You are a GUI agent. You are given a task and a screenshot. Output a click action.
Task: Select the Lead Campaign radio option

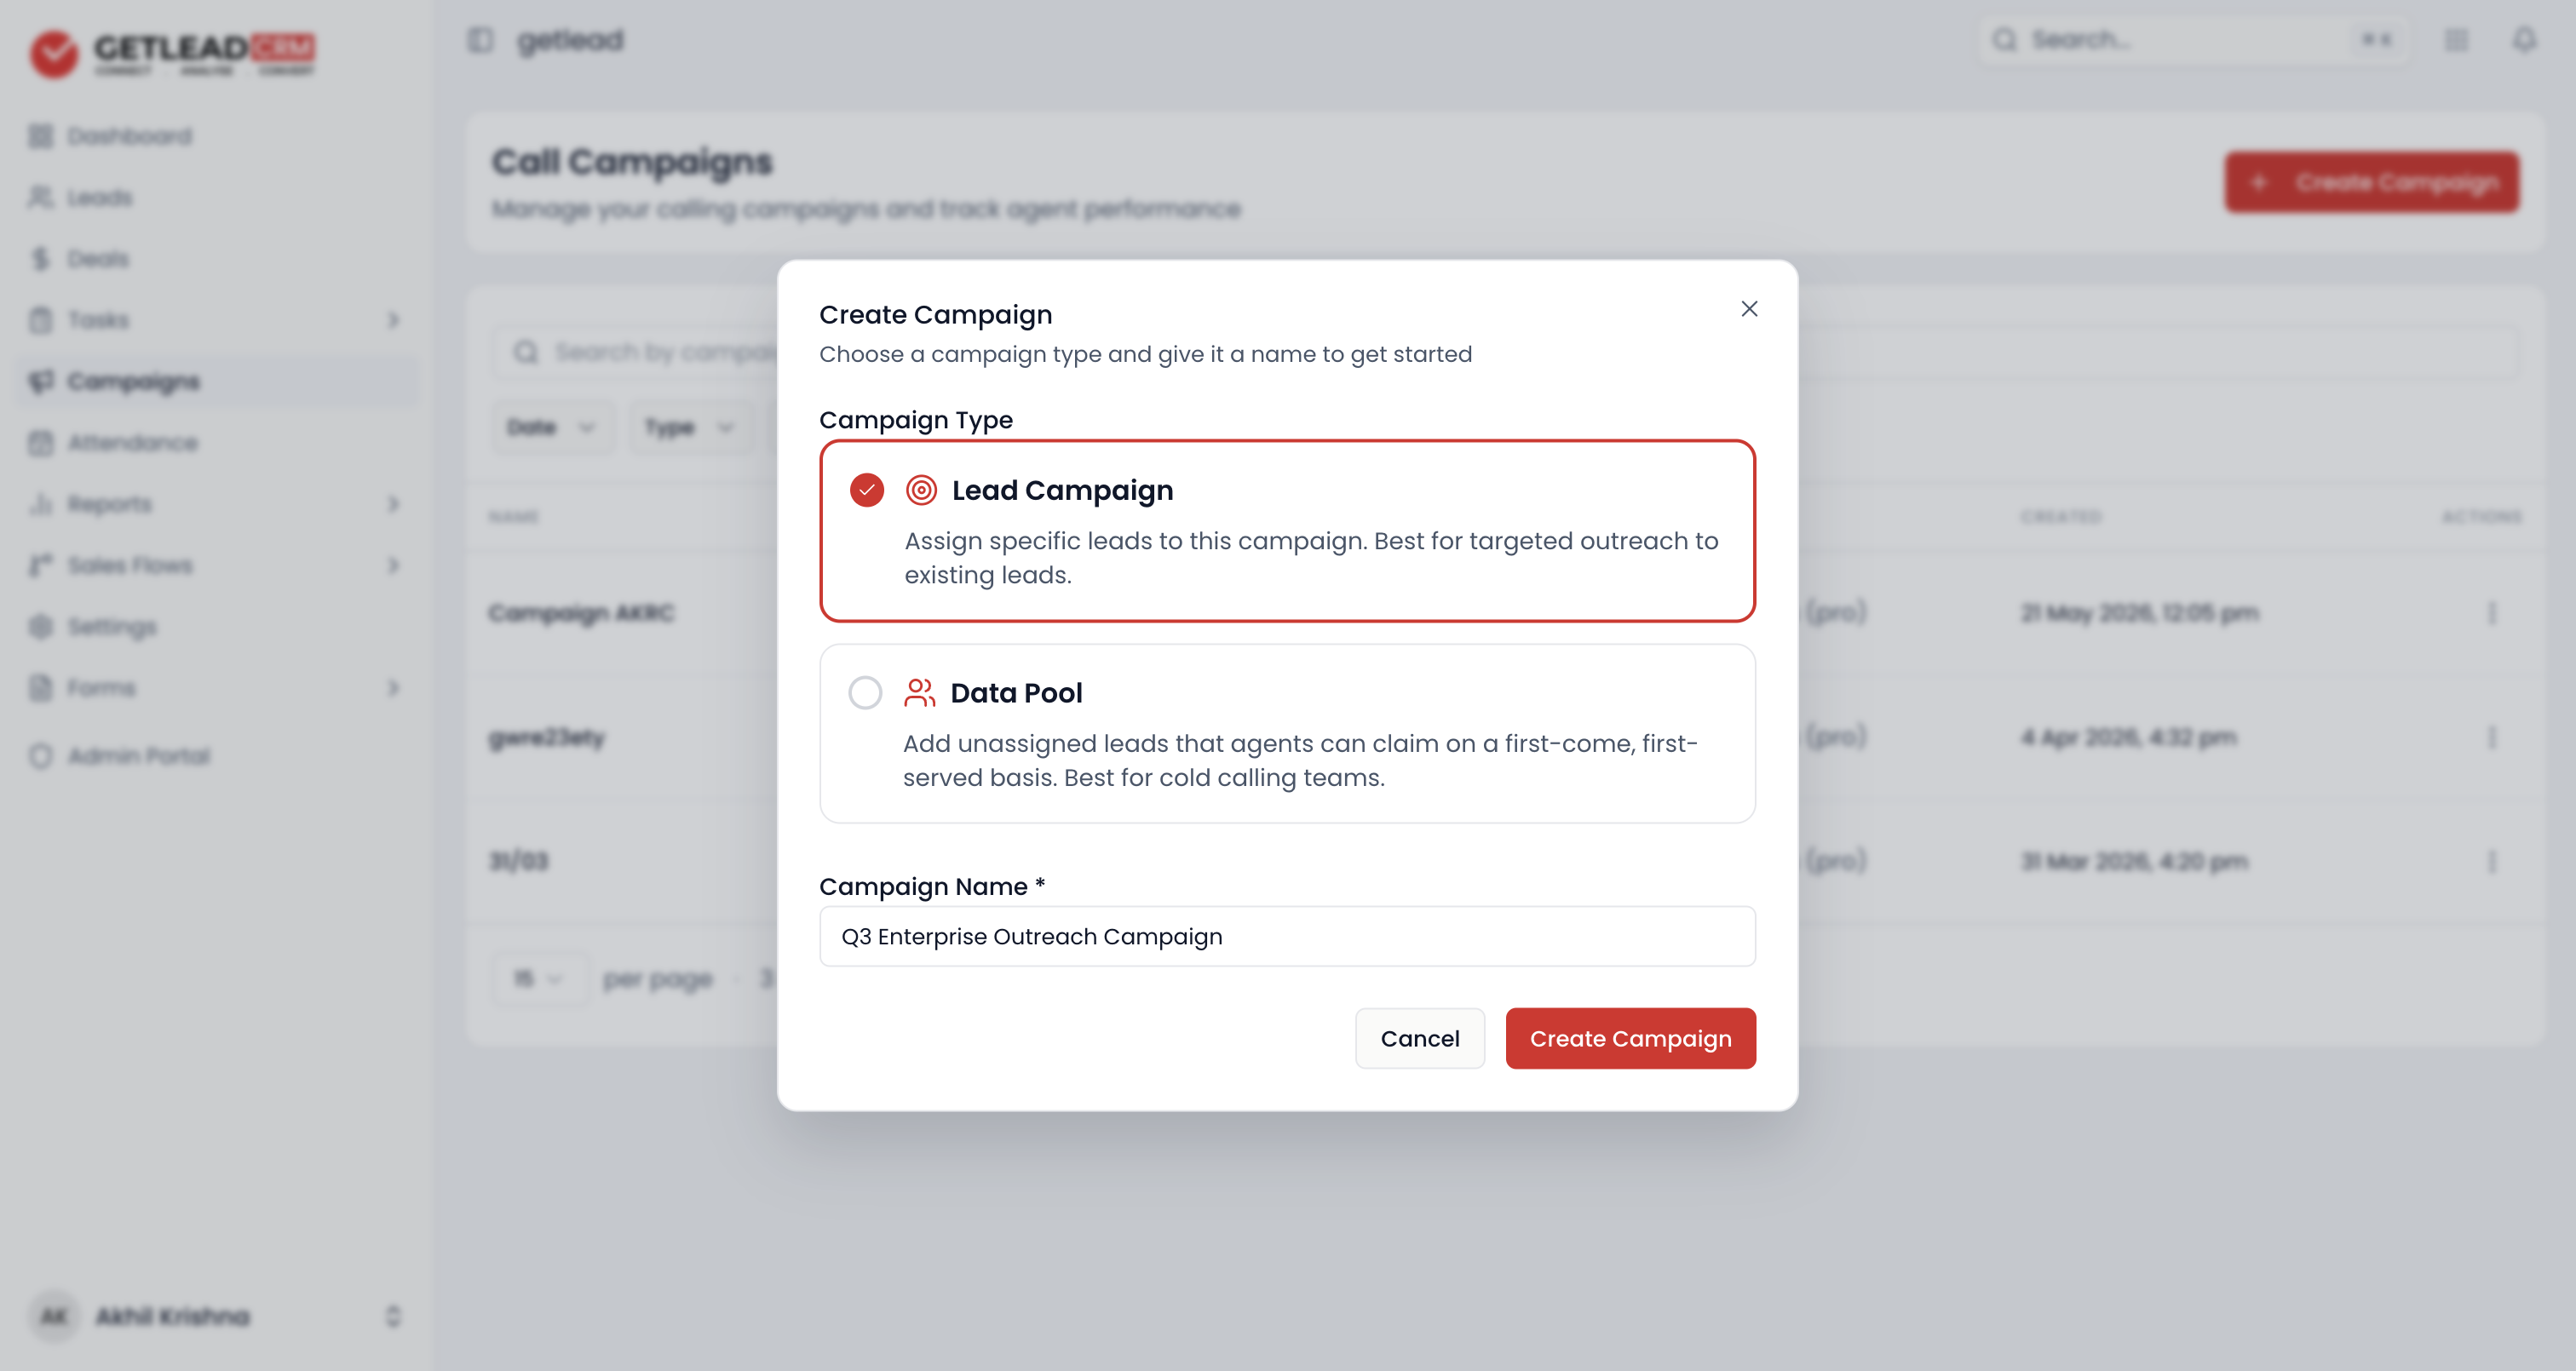pos(867,490)
